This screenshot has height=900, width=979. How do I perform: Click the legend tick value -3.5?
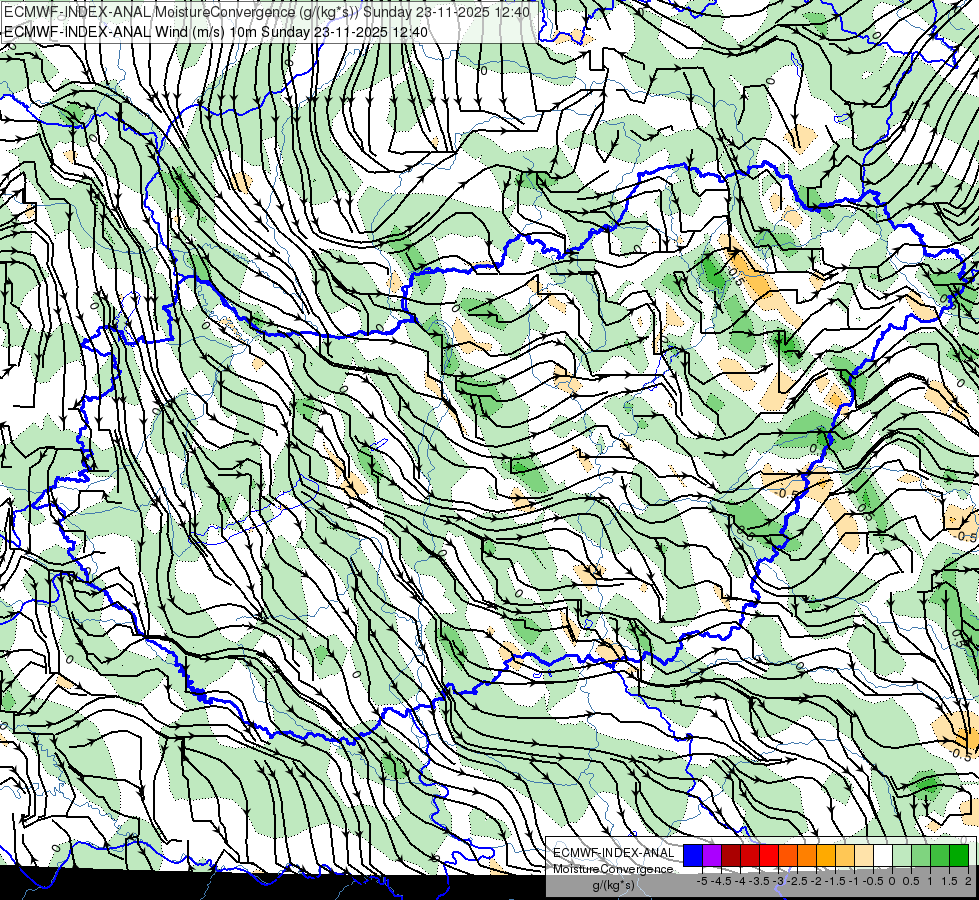click(x=759, y=881)
